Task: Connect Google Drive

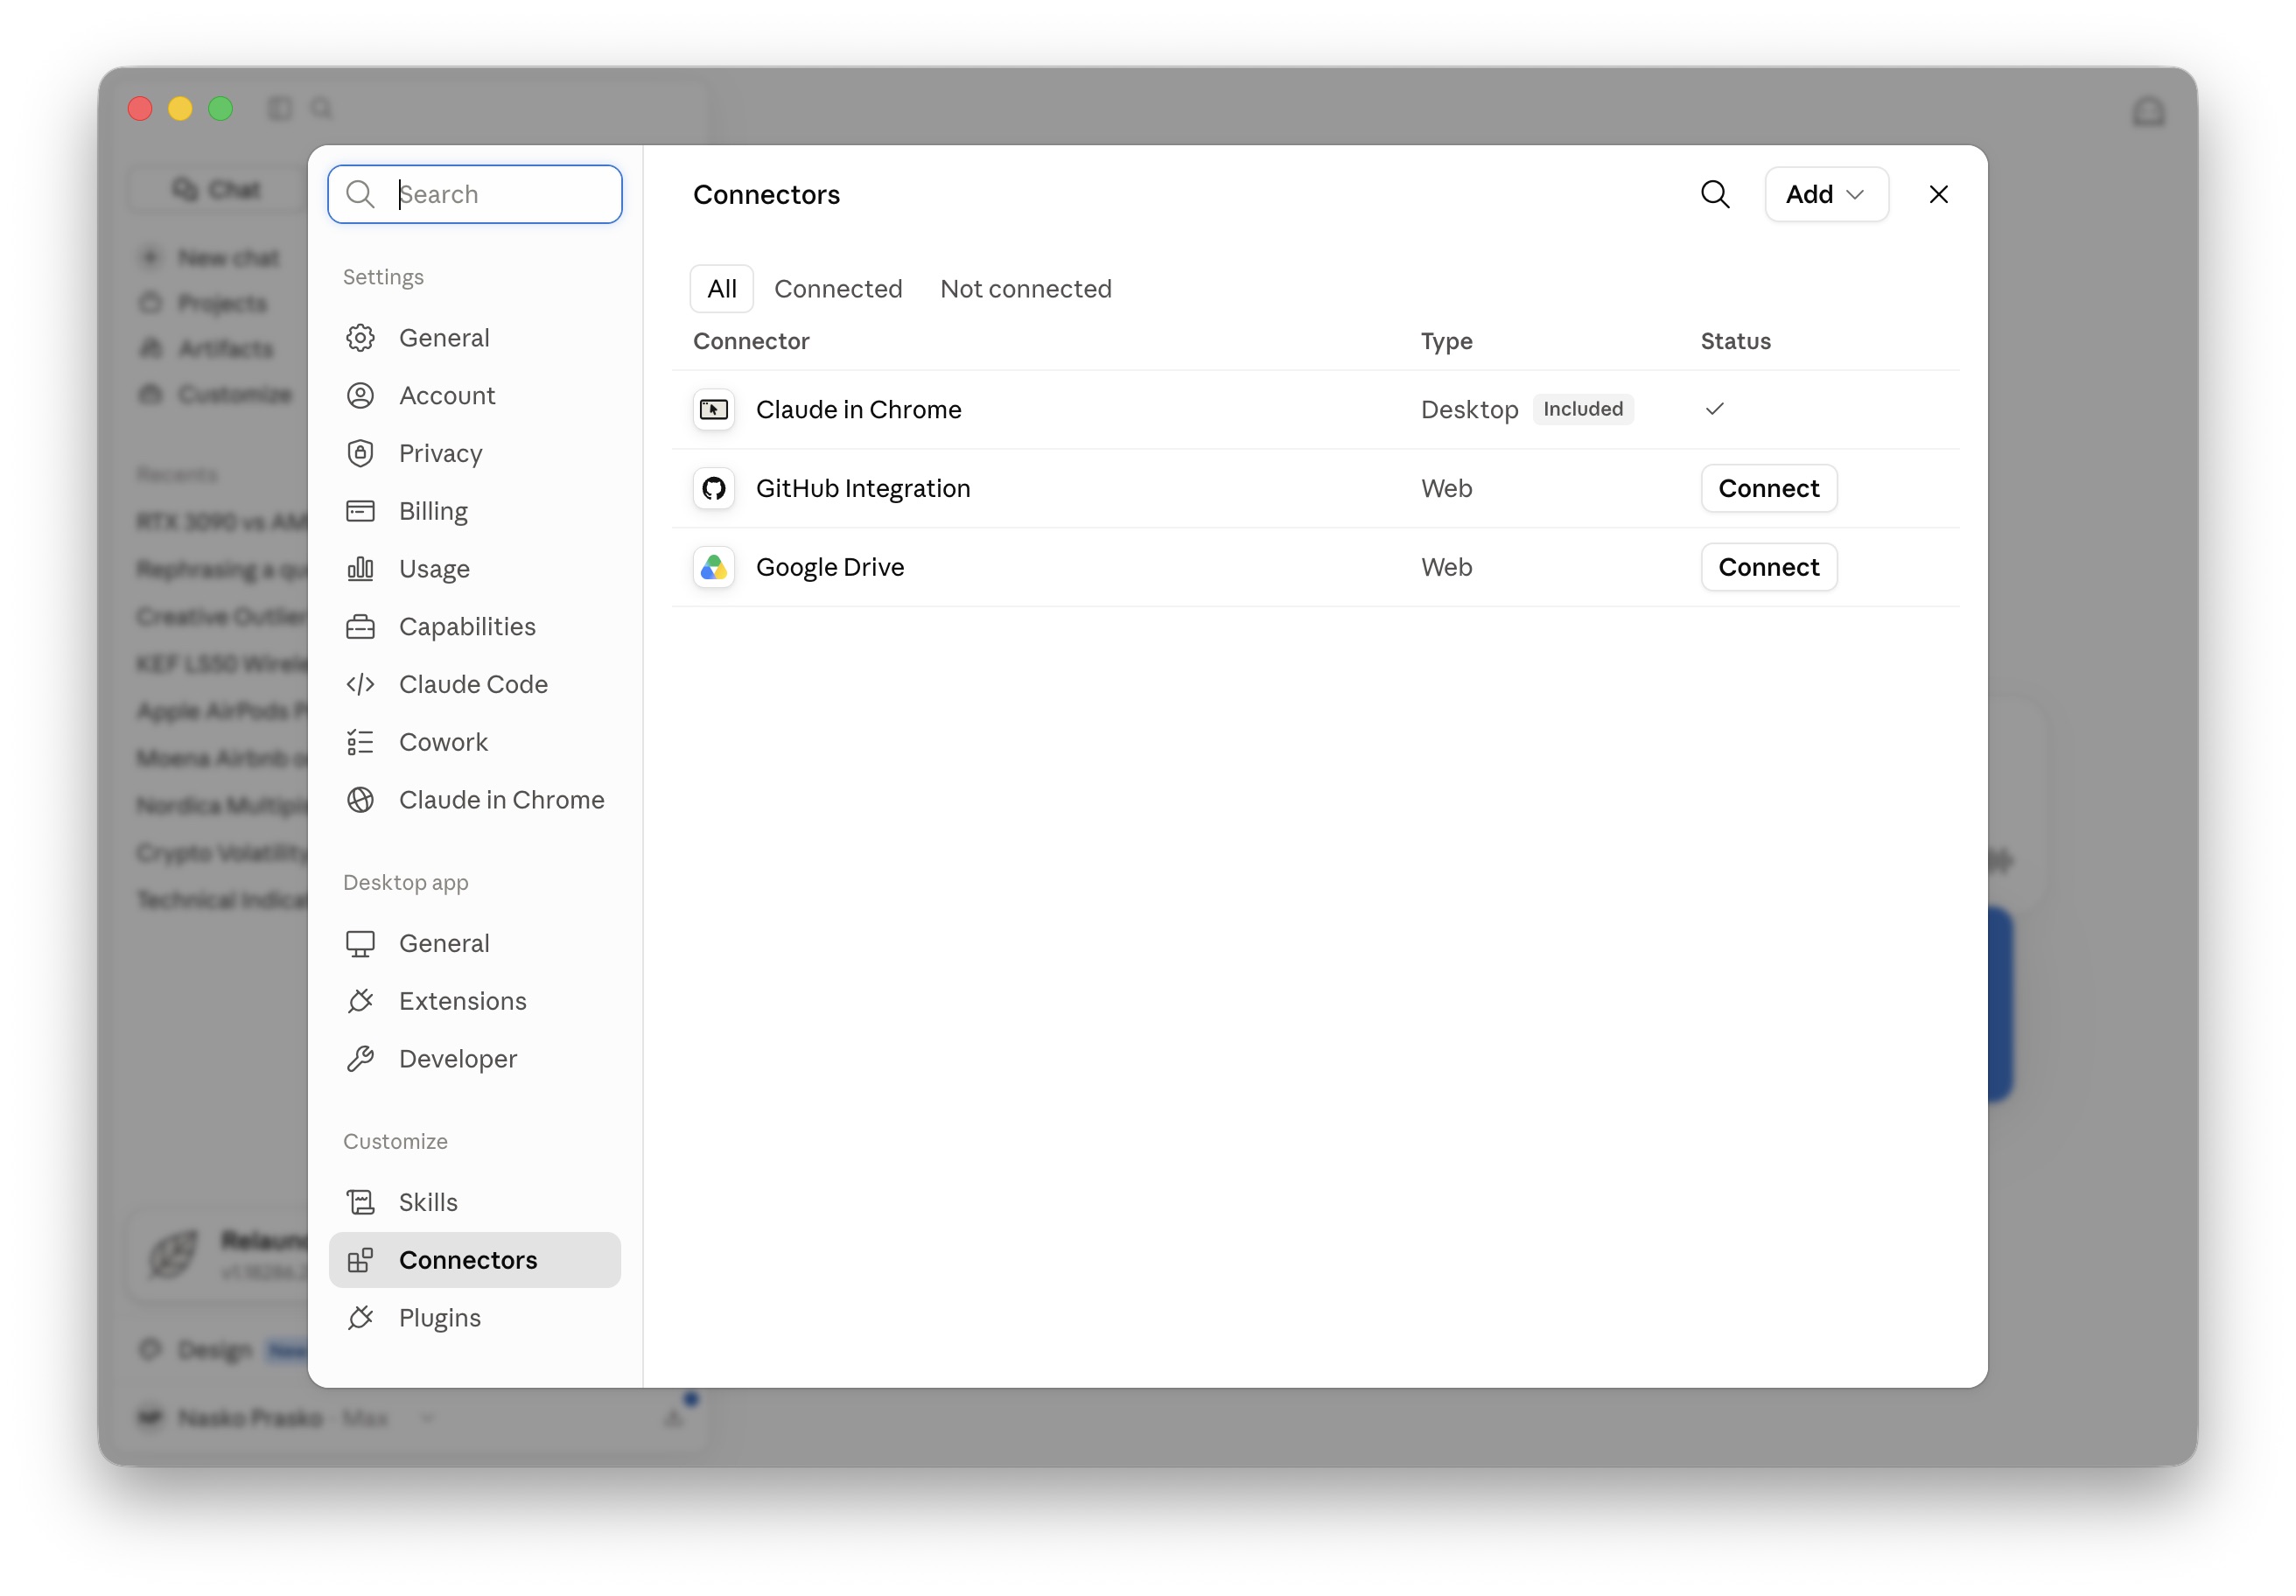Action: click(1769, 568)
